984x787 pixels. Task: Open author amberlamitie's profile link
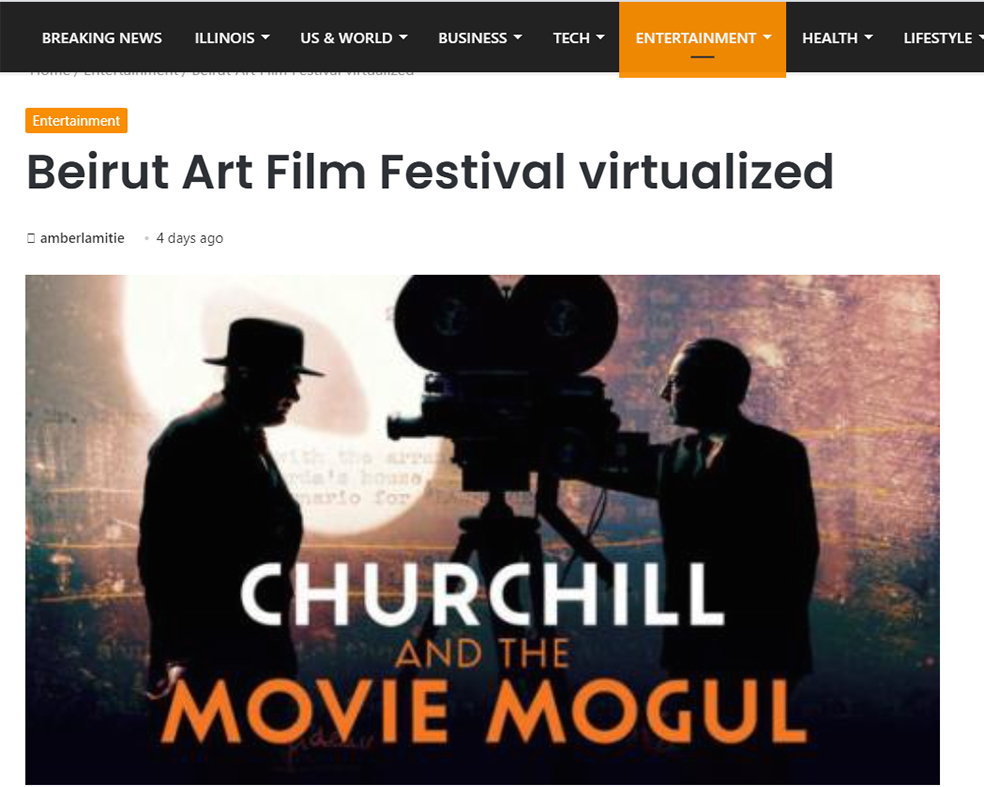point(82,238)
